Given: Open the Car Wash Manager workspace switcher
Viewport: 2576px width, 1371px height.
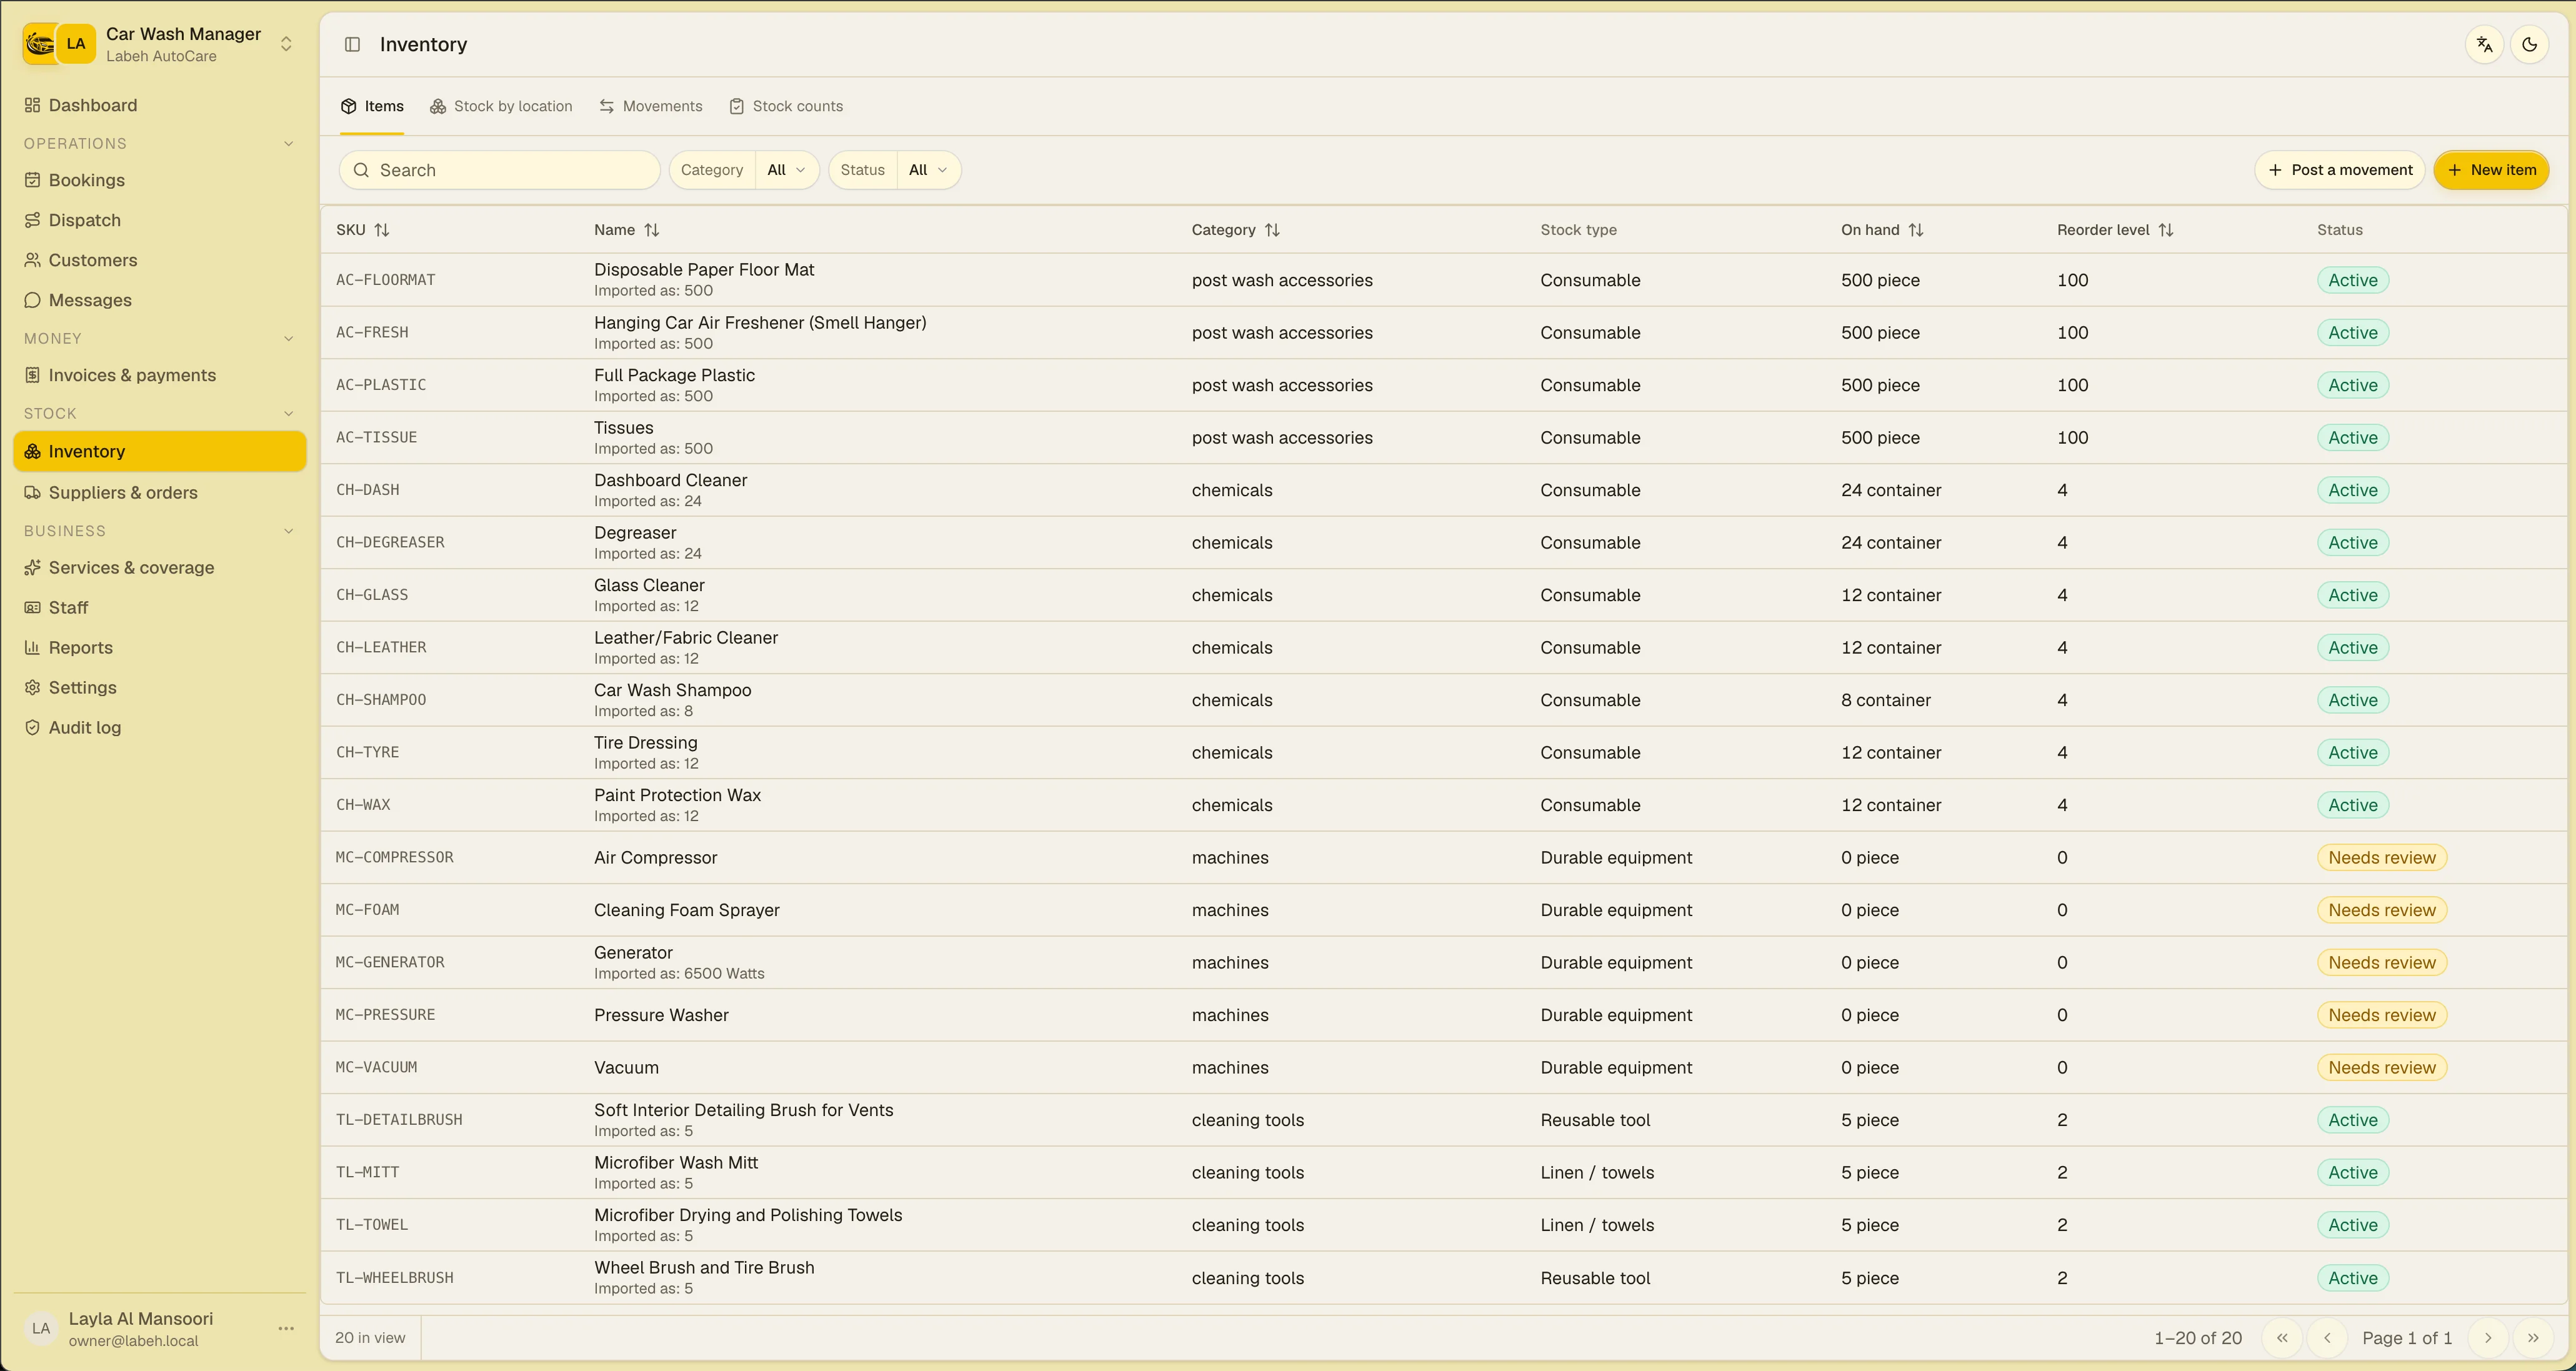Looking at the screenshot, I should pos(160,44).
